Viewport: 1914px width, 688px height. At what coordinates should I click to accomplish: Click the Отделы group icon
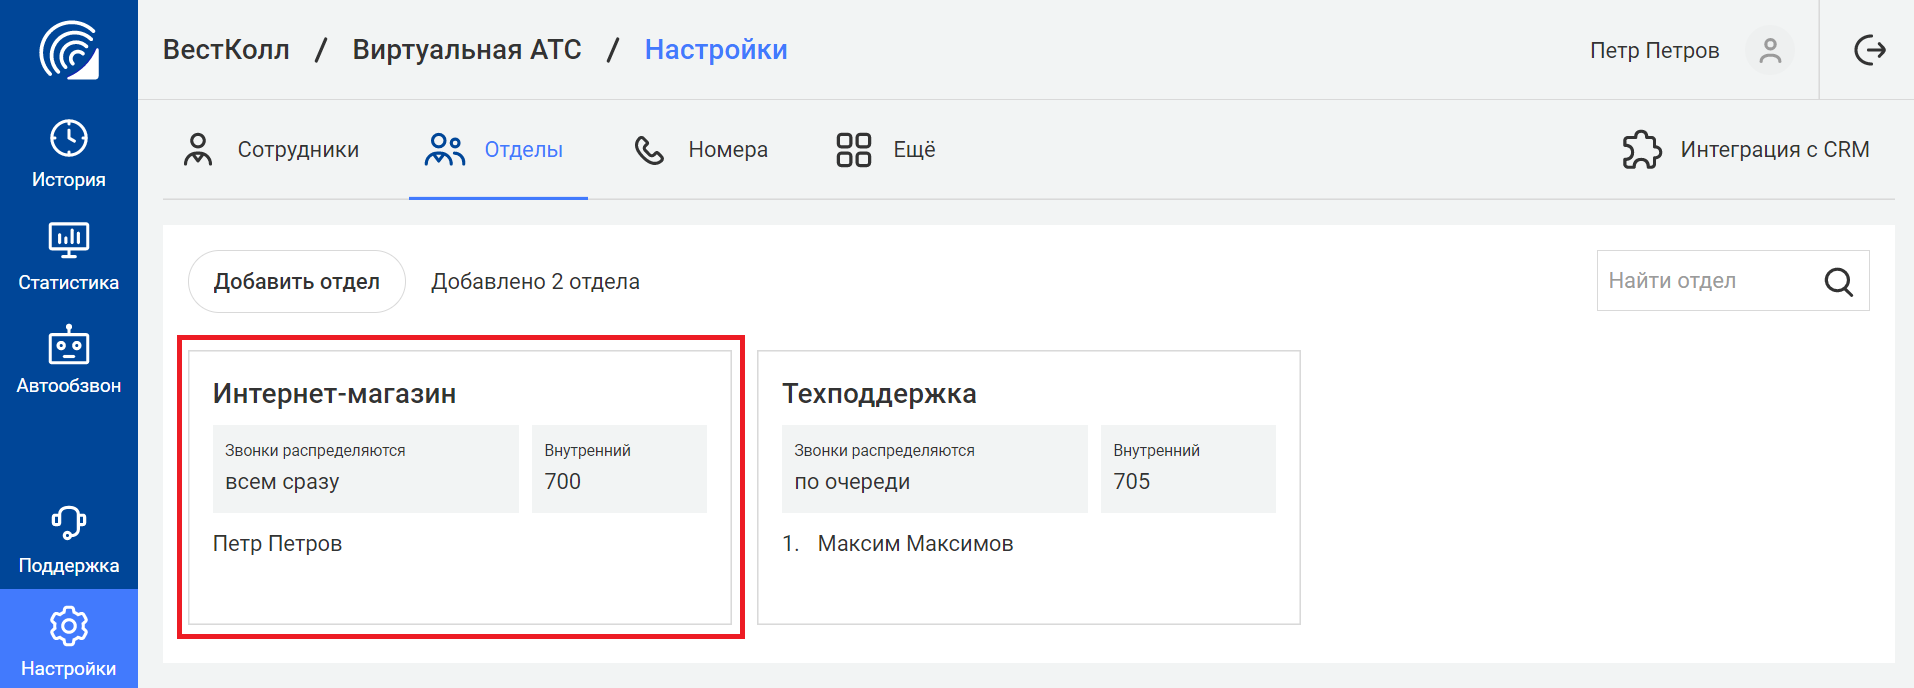click(x=445, y=150)
